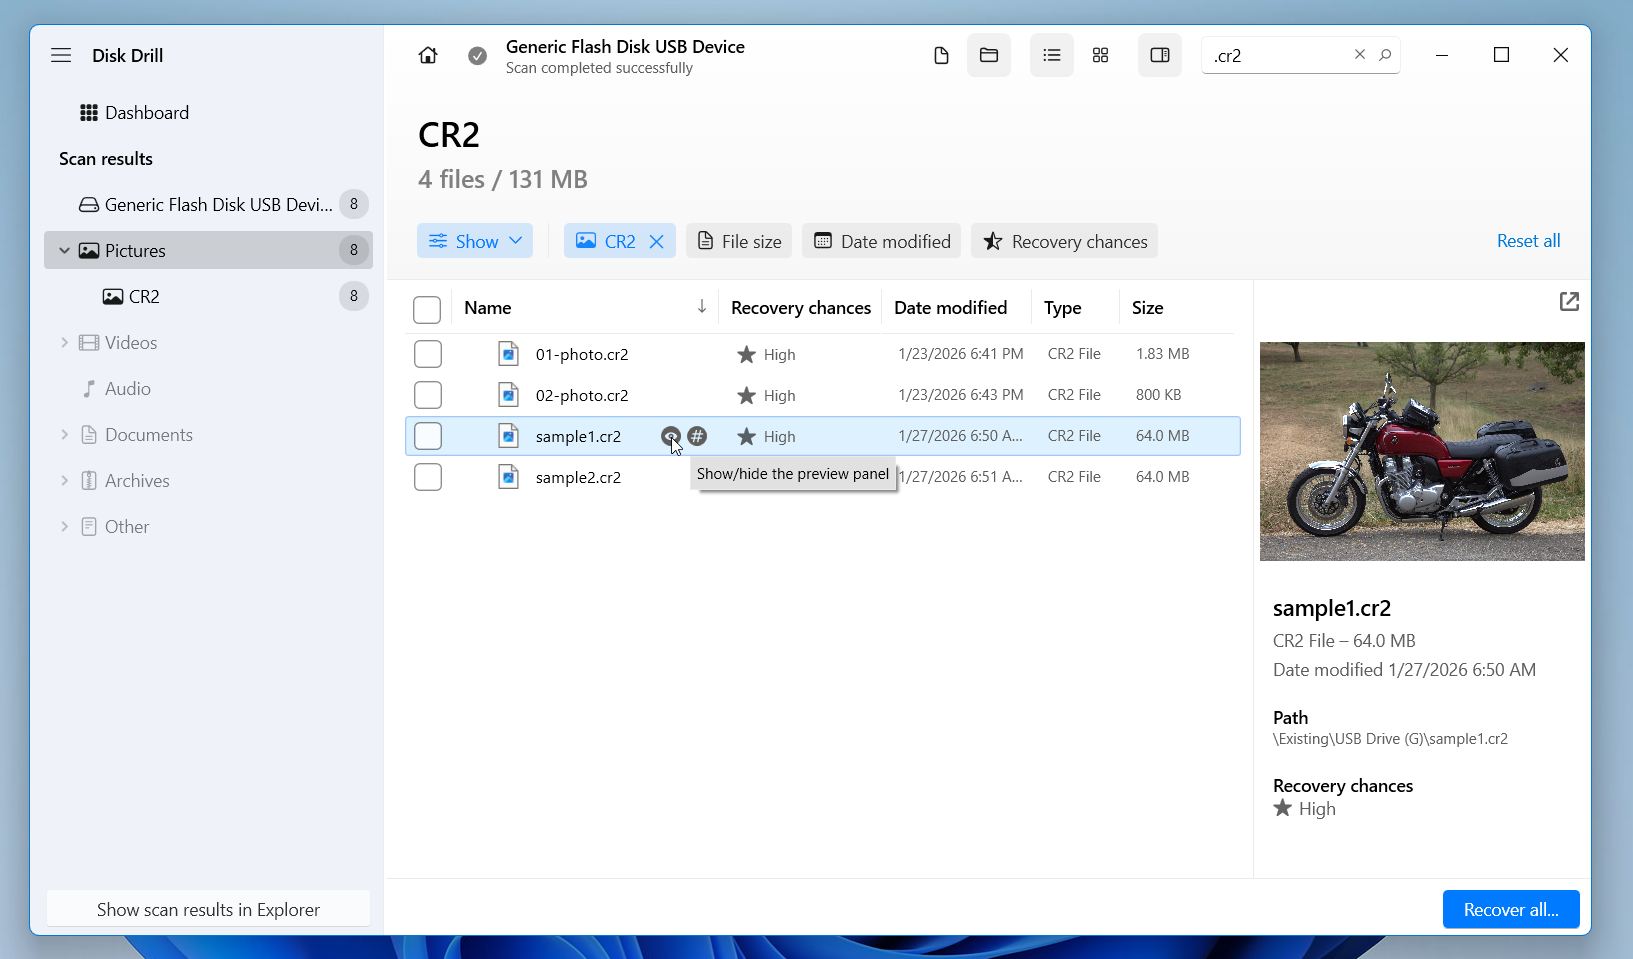This screenshot has width=1633, height=959.
Task: Switch to file type view
Action: [940, 55]
